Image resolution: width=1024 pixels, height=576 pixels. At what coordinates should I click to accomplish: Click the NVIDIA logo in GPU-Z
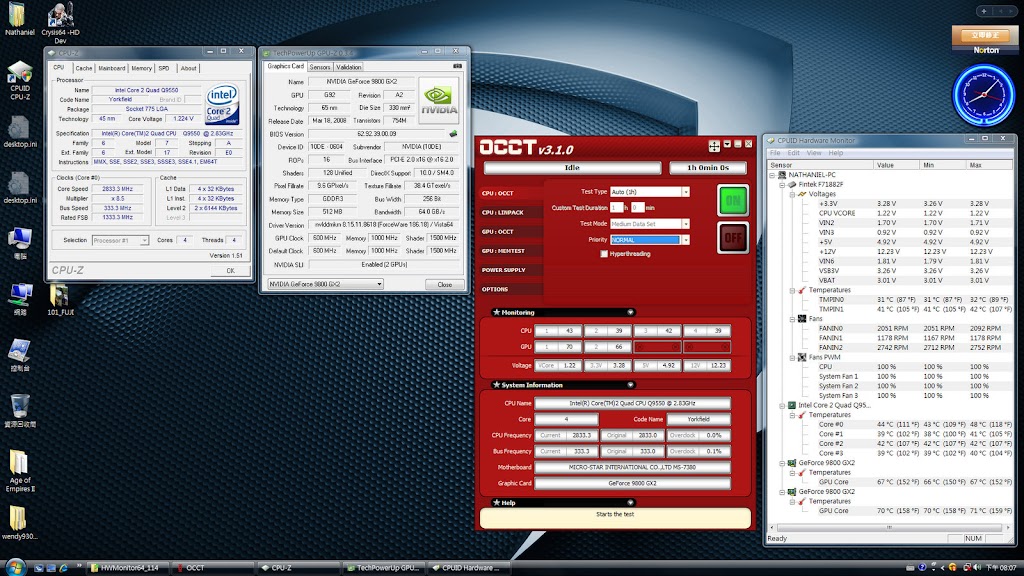438,101
